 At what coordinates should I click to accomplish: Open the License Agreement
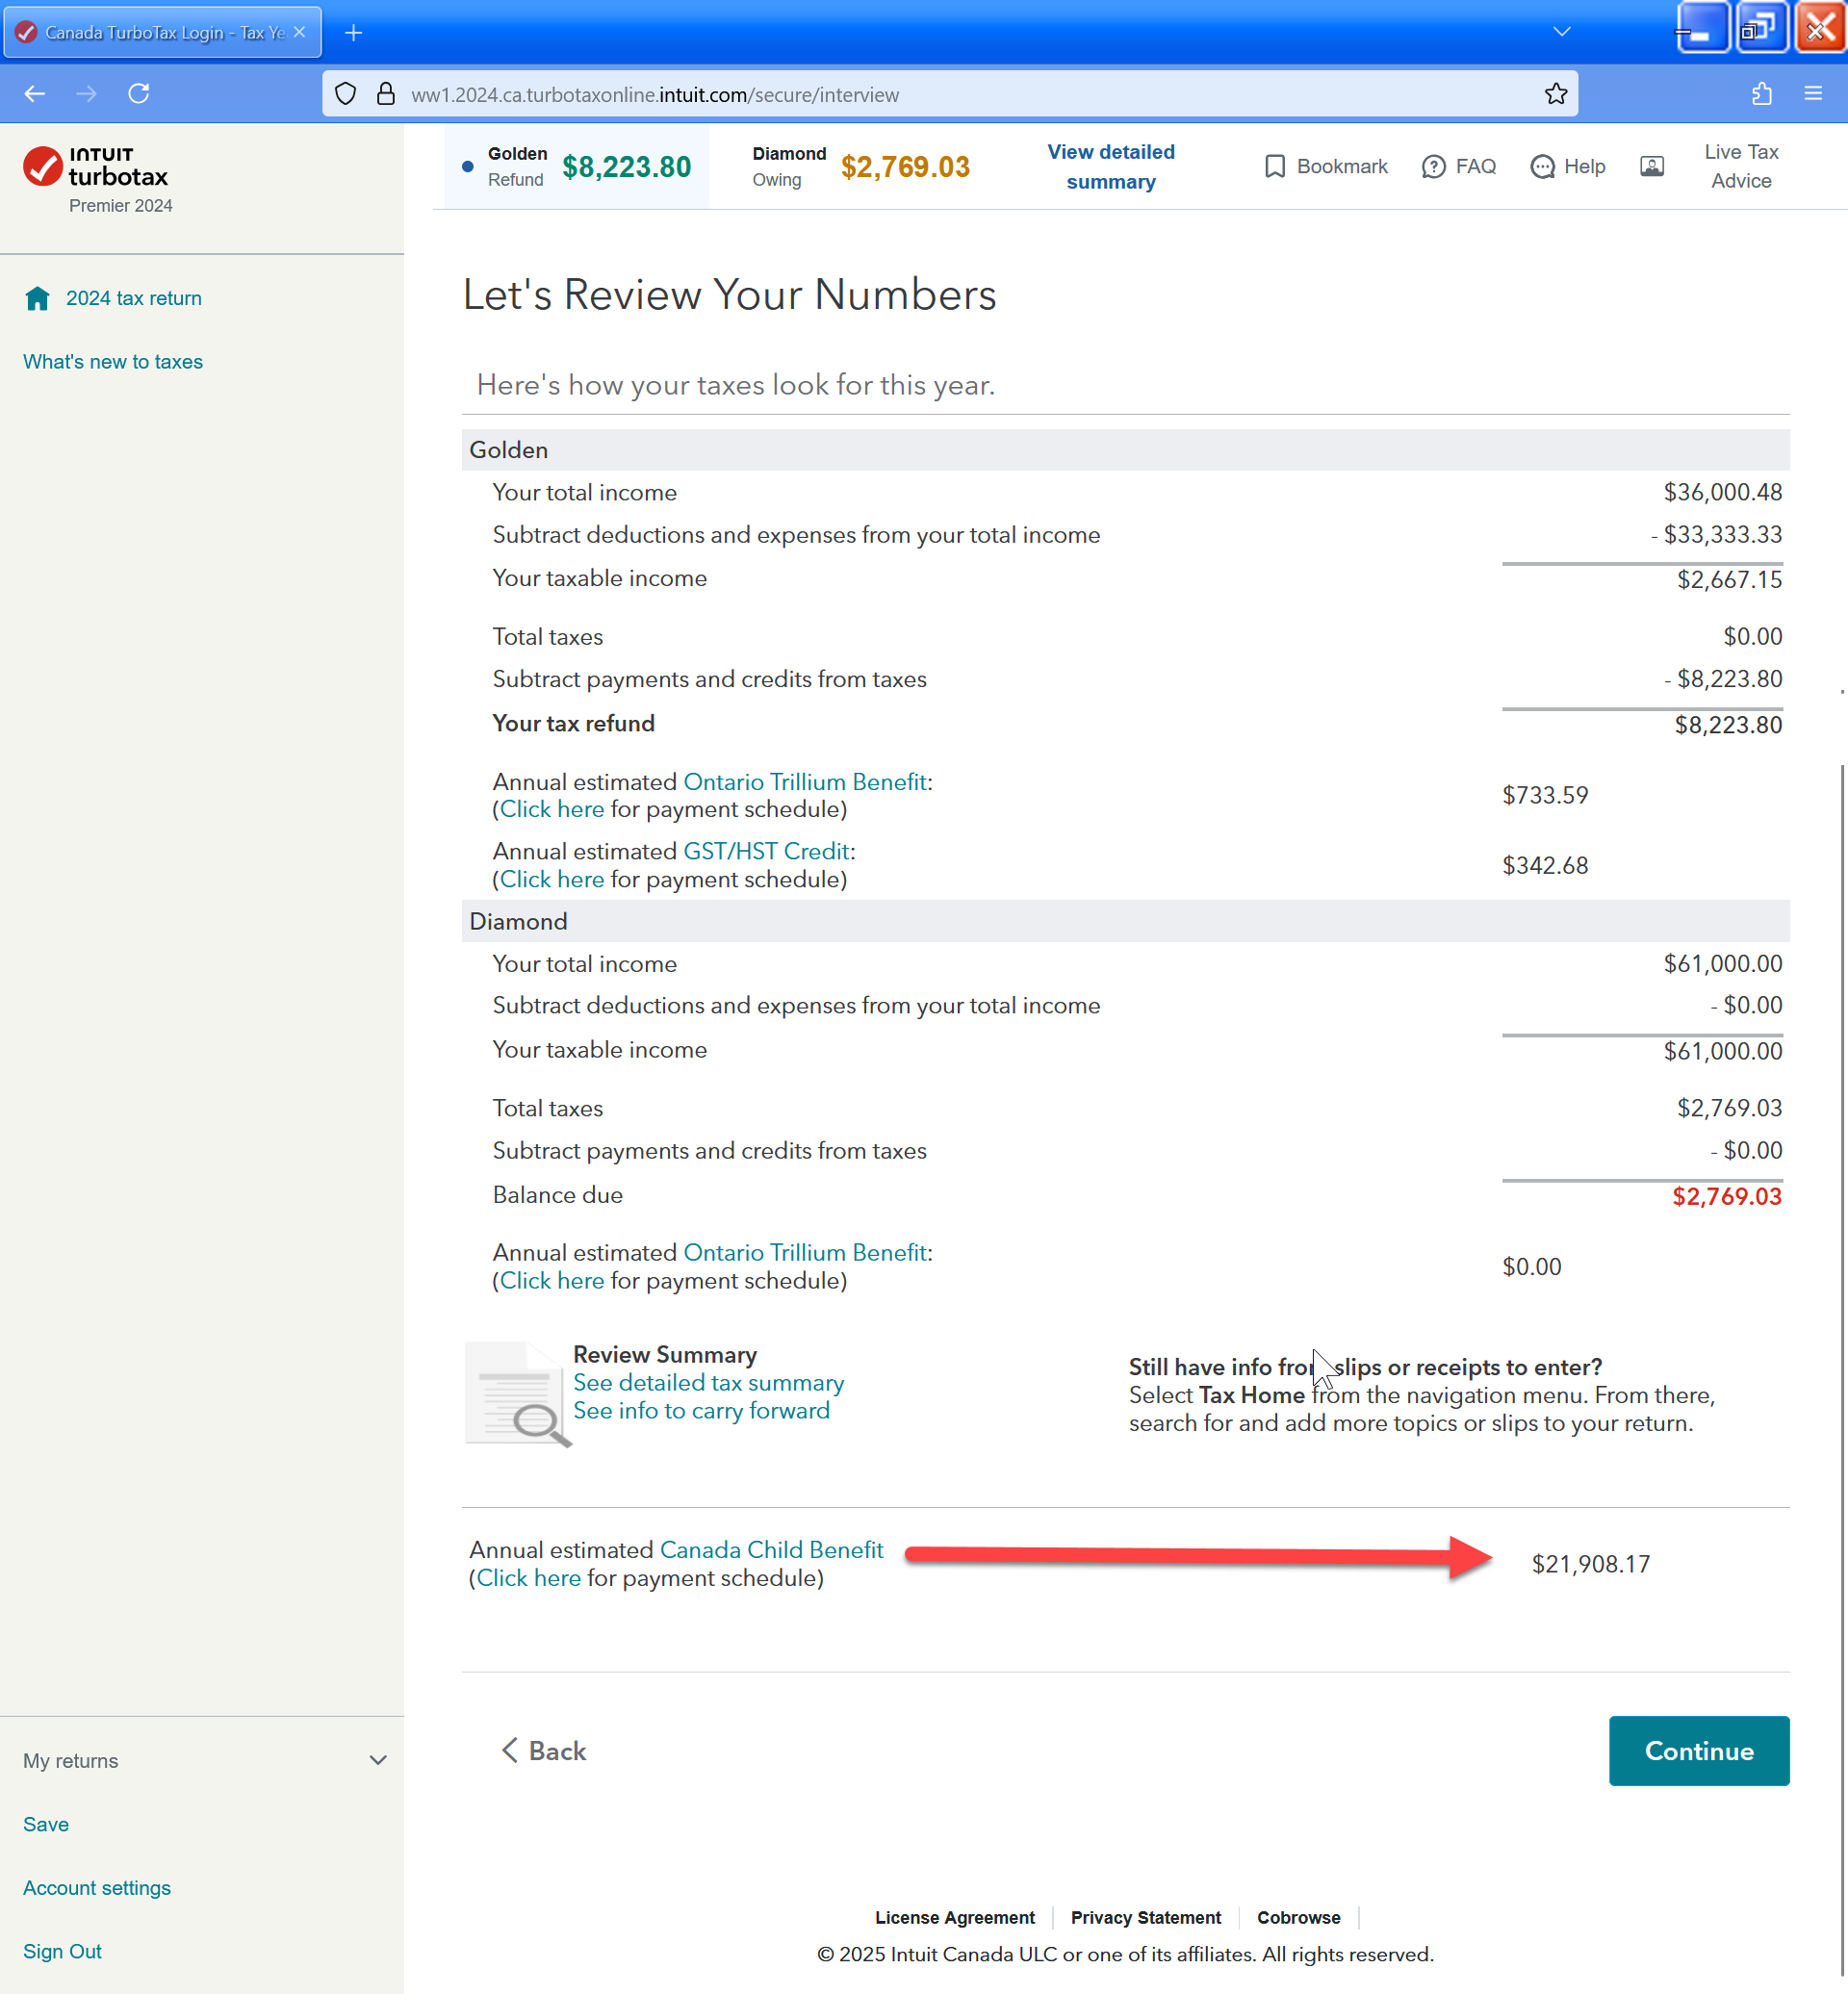(955, 1917)
